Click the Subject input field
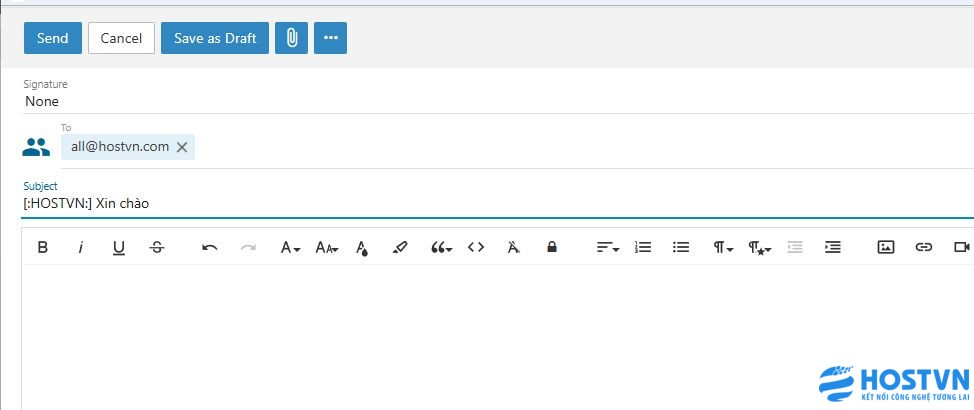974x410 pixels. pos(400,203)
